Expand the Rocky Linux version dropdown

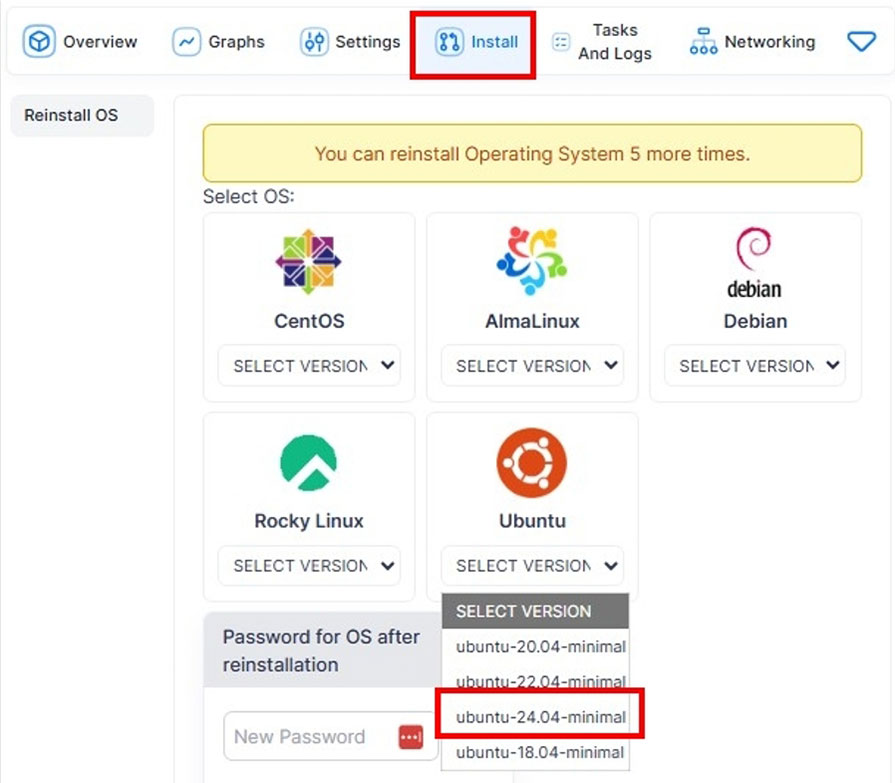tap(309, 566)
